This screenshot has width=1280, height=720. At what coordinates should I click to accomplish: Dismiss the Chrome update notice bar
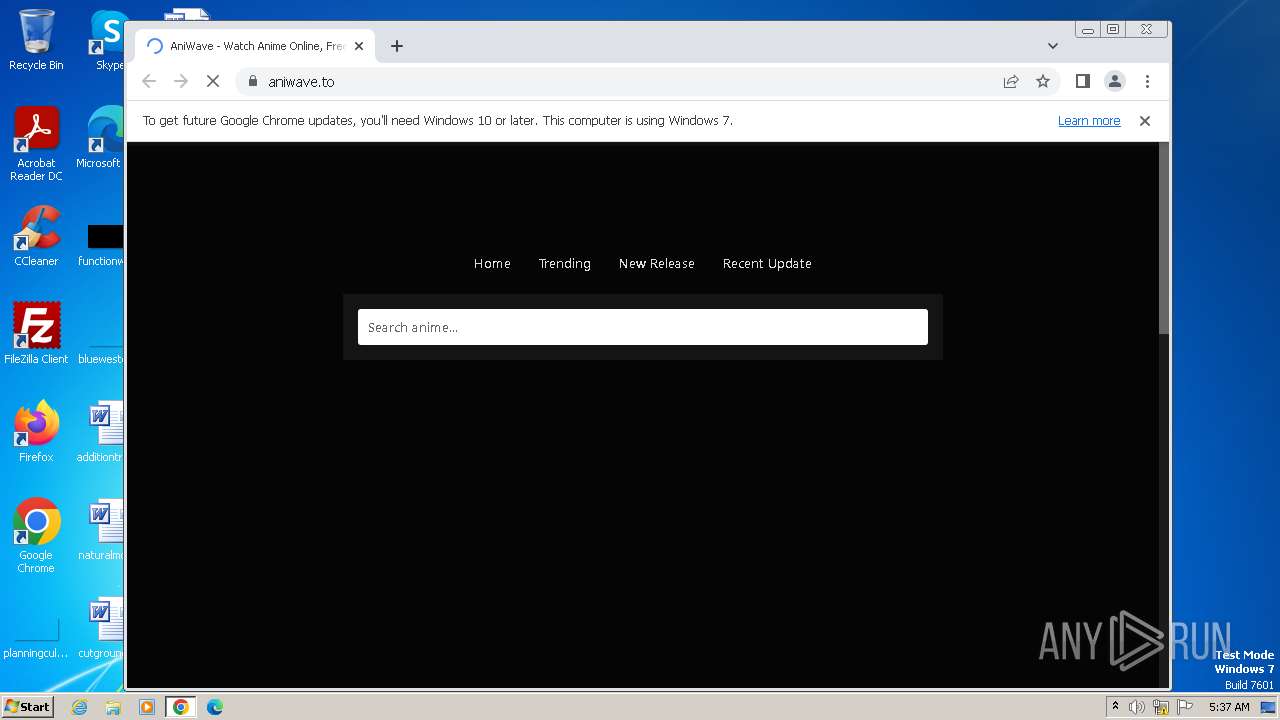pyautogui.click(x=1145, y=121)
